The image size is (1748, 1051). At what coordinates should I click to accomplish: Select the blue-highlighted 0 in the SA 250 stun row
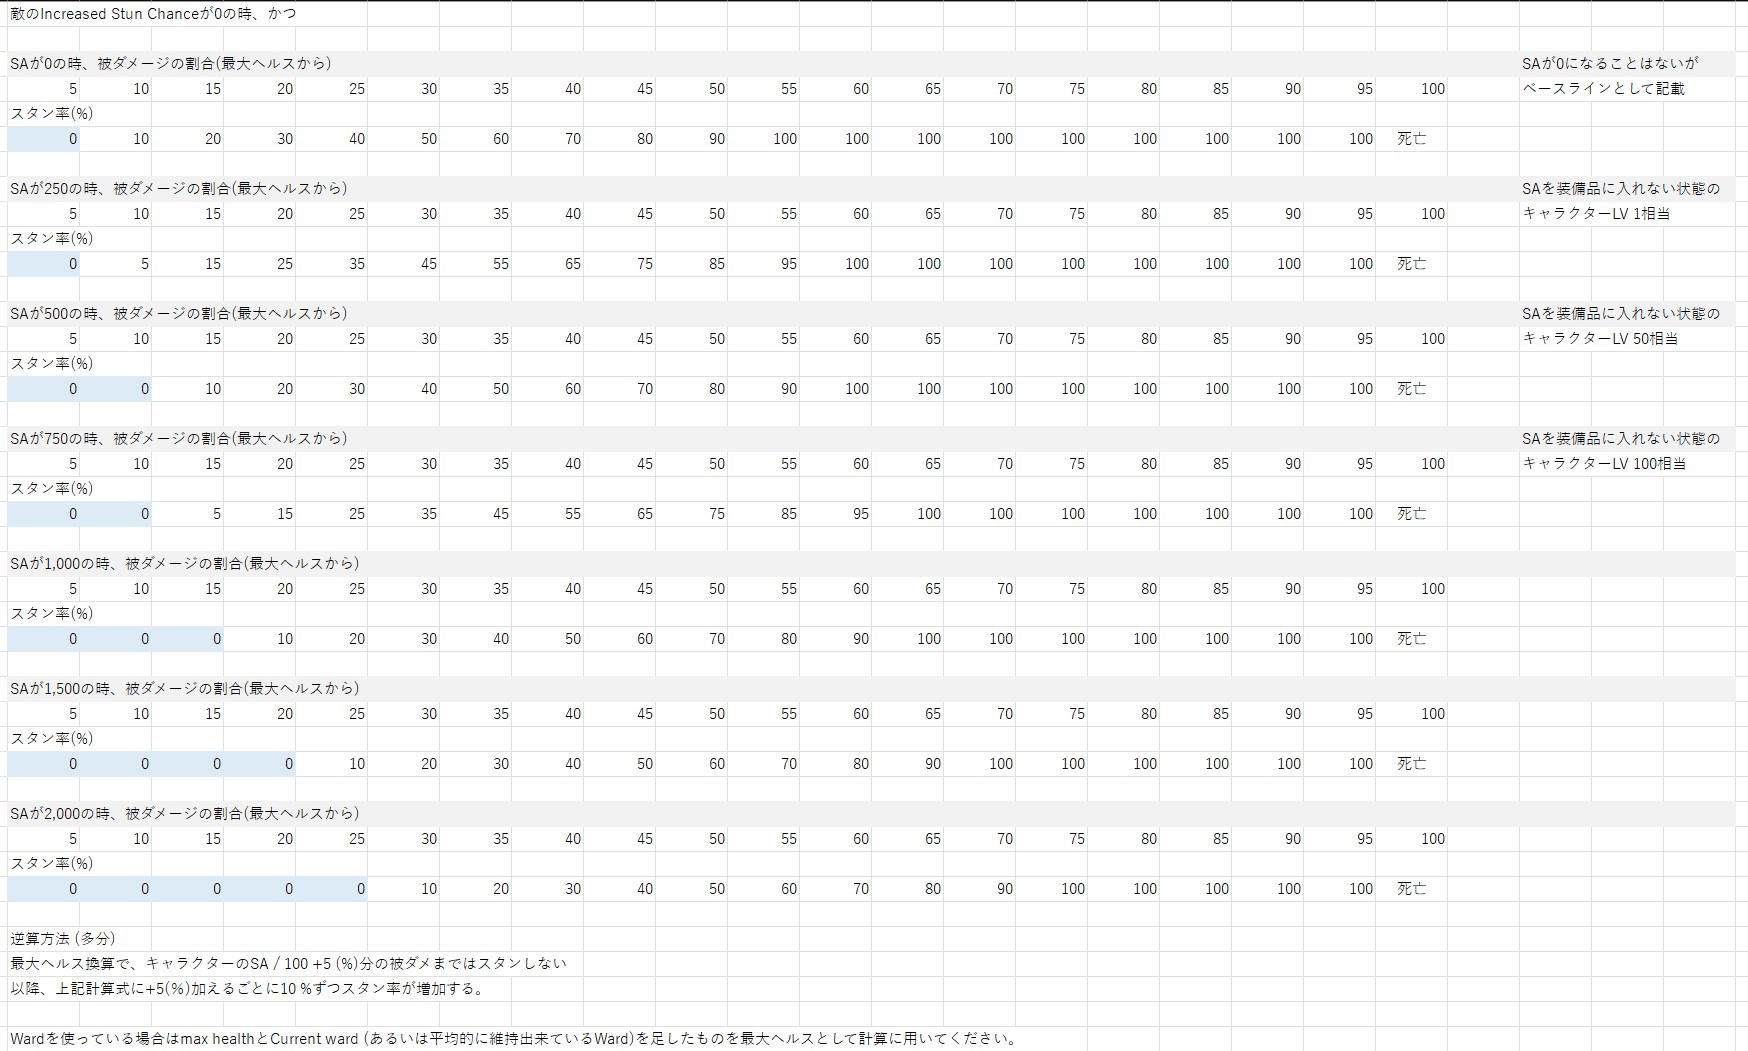tap(44, 264)
